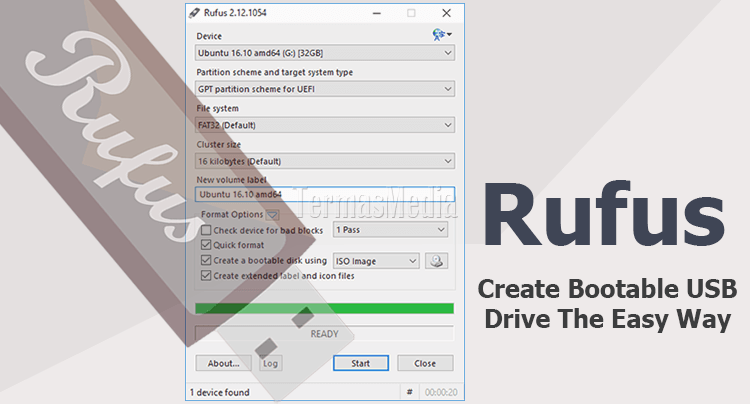The height and width of the screenshot is (404, 750).
Task: Click the Close button
Action: click(425, 363)
